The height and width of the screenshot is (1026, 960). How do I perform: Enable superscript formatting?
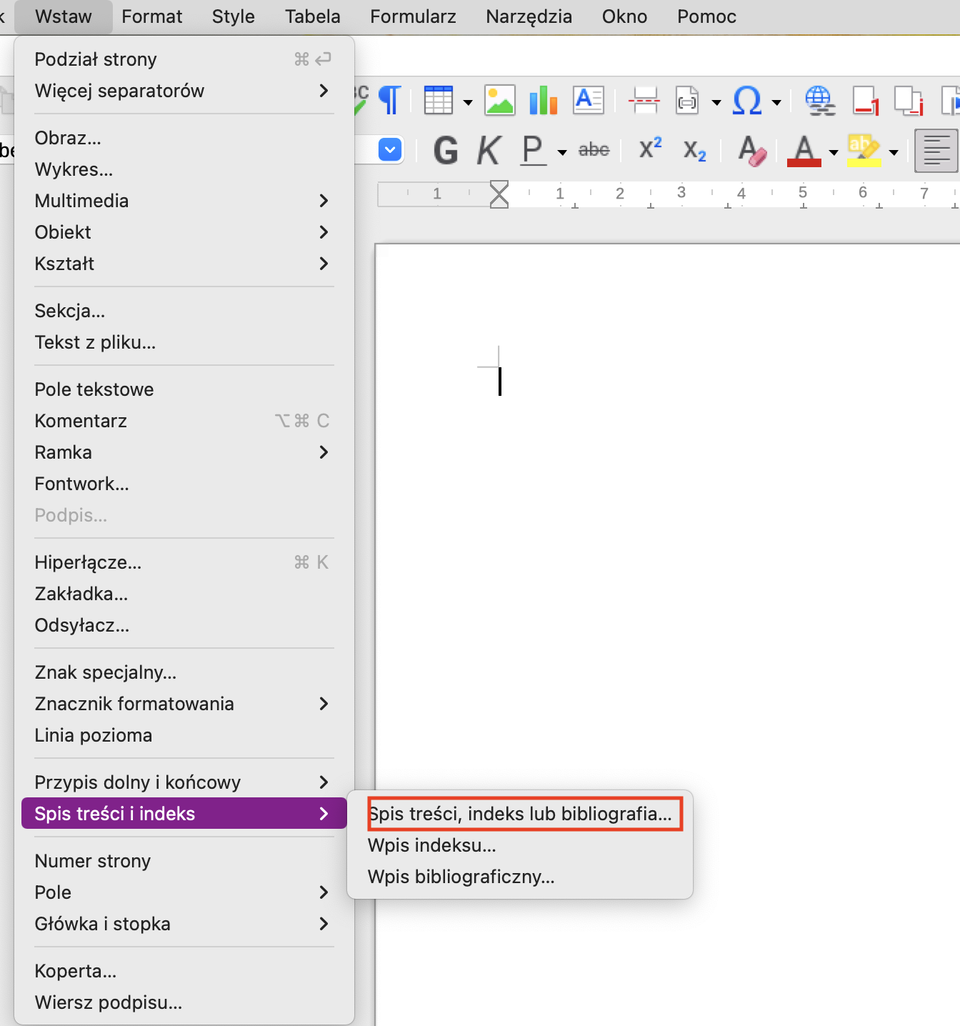coord(649,147)
